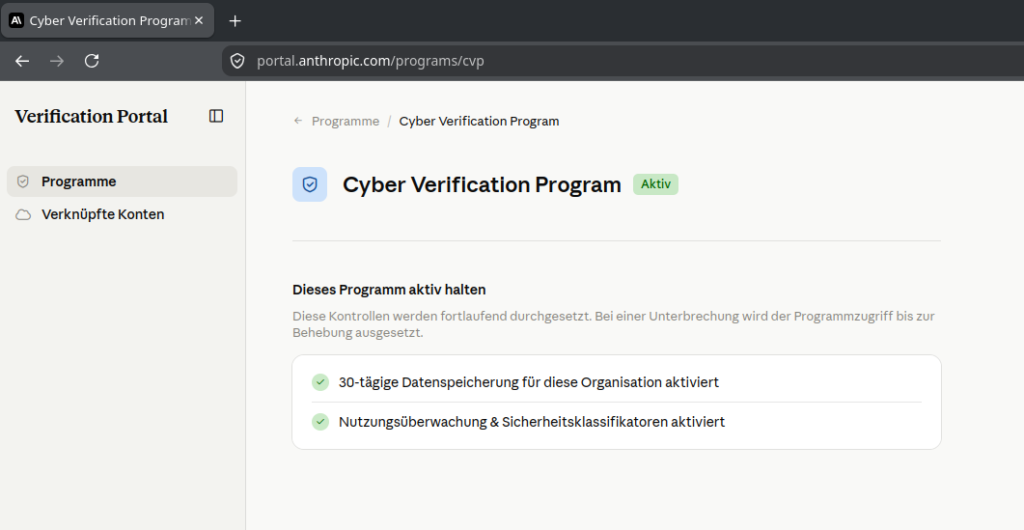
Task: Open a new browser tab
Action: [x=235, y=21]
